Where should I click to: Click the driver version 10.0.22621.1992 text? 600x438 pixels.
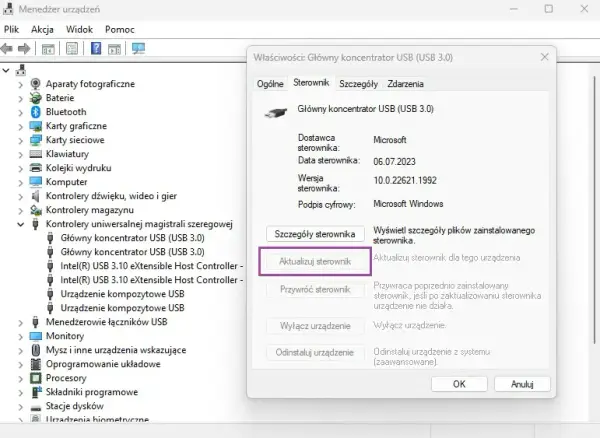[x=405, y=181]
